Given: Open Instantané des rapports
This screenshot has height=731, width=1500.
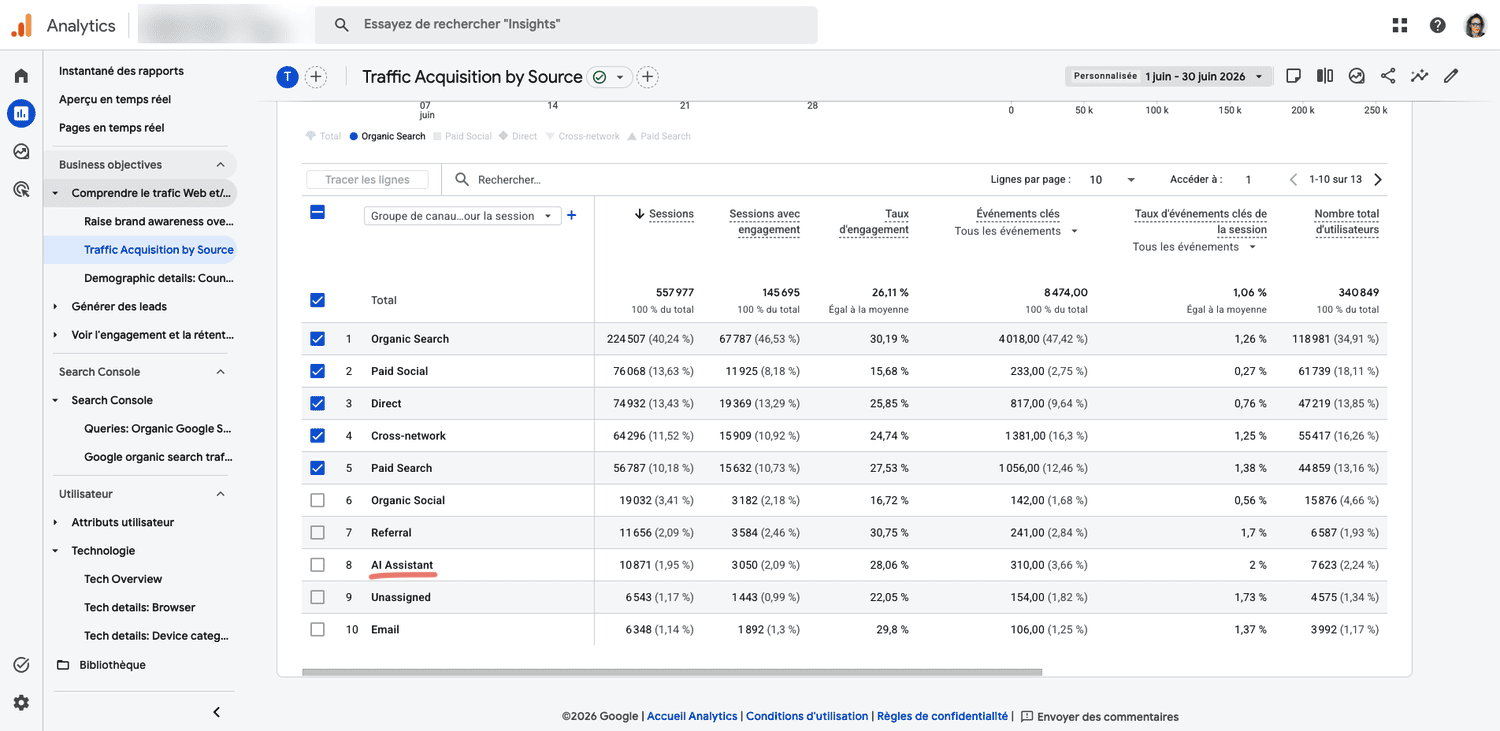Looking at the screenshot, I should click(121, 71).
